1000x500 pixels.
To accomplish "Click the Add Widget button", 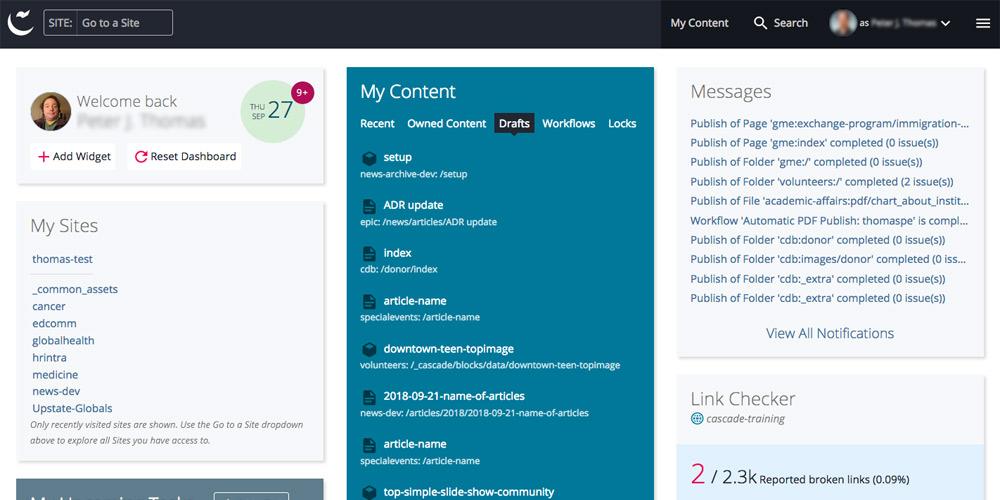I will tap(73, 156).
